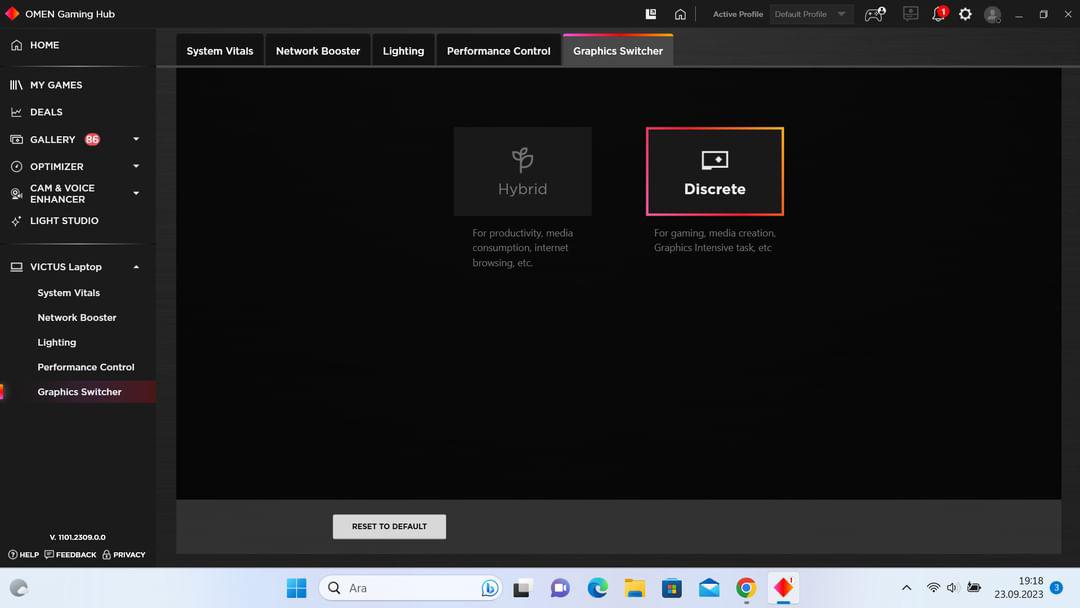Image resolution: width=1080 pixels, height=608 pixels.
Task: Open Performance Control in sidebar tree
Action: click(x=85, y=367)
